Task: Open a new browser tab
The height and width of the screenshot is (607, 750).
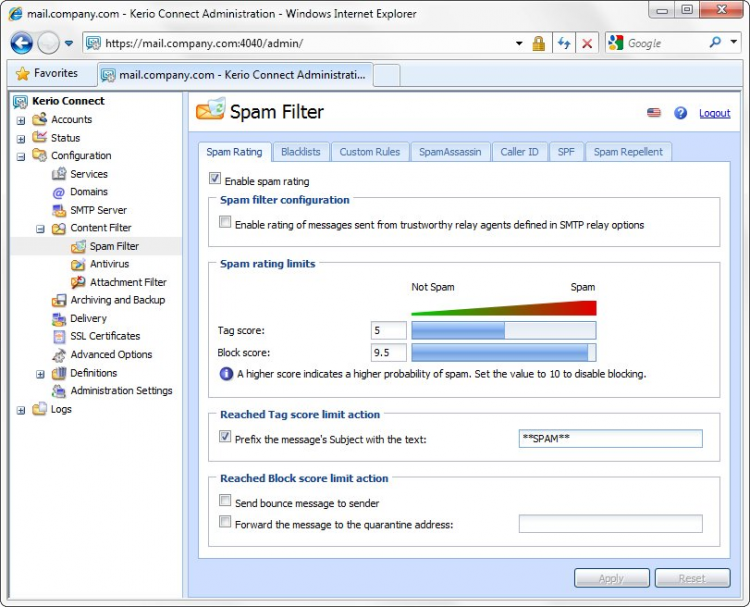Action: coord(386,75)
